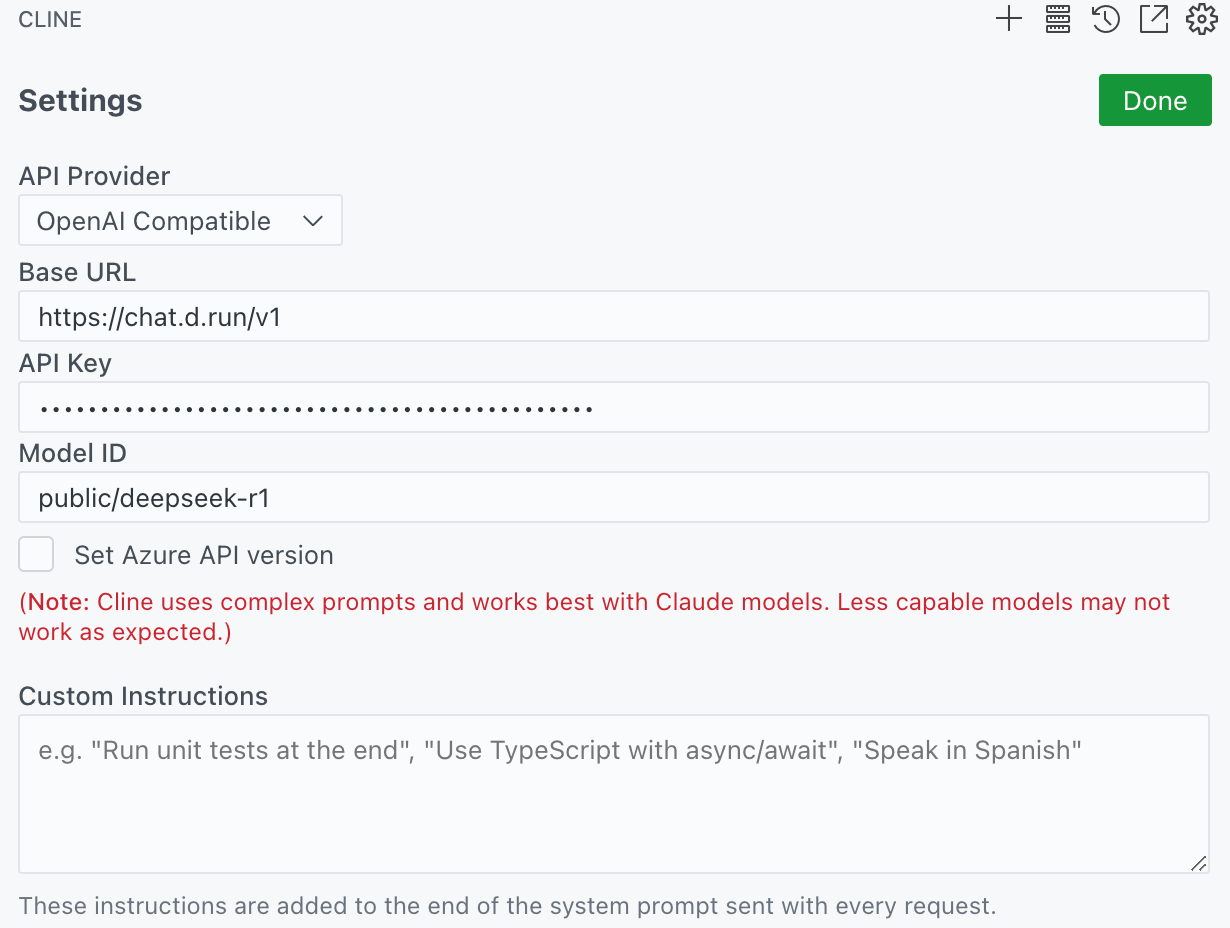Click the Done button
The image size is (1230, 928).
1154,101
